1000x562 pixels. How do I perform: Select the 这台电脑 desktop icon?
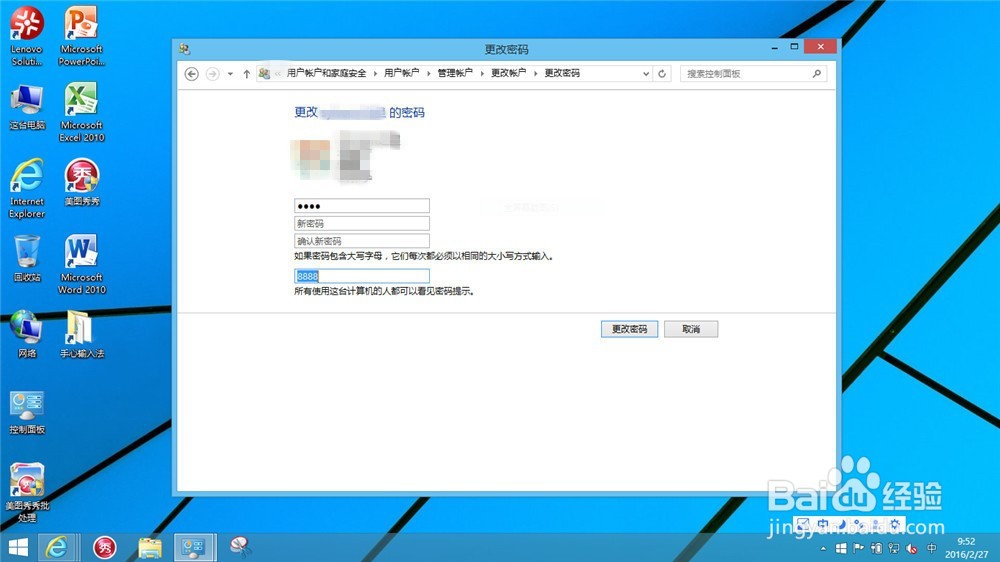point(27,107)
